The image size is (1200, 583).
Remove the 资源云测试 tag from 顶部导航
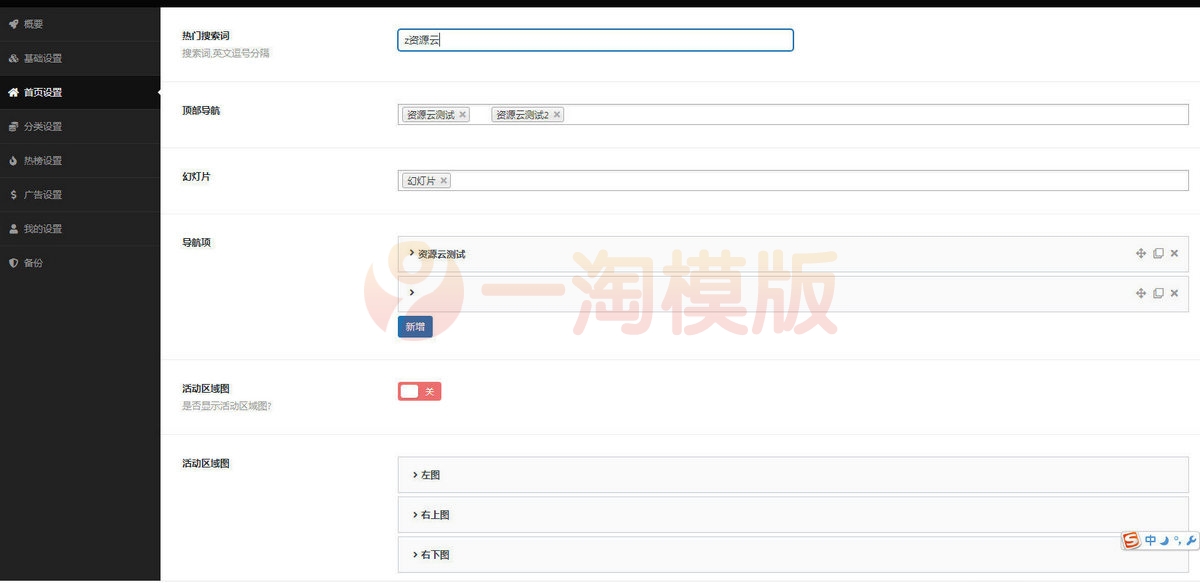(462, 114)
